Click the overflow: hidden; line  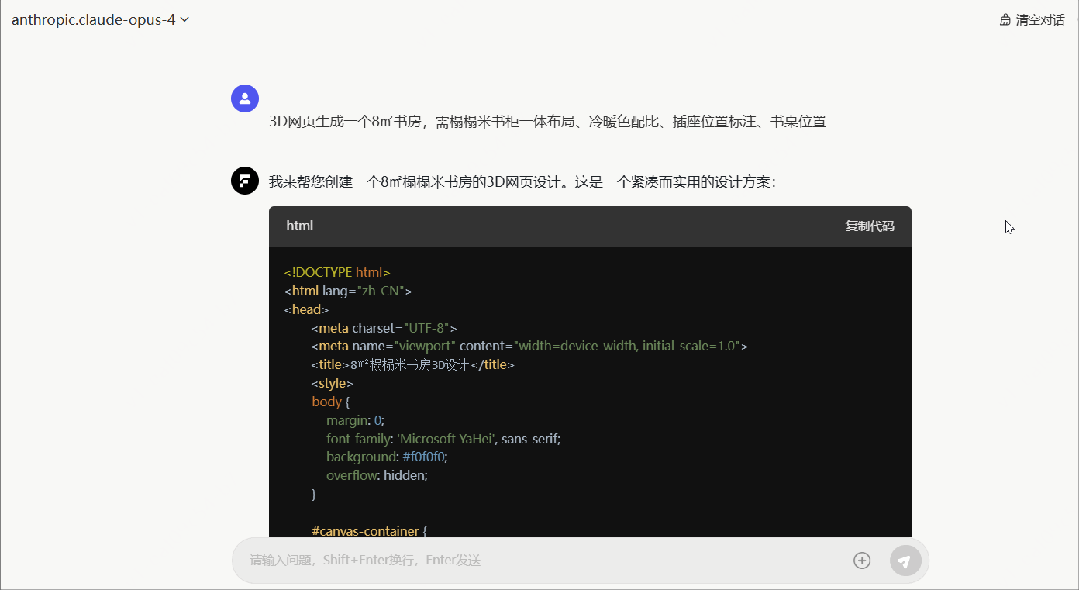point(377,476)
